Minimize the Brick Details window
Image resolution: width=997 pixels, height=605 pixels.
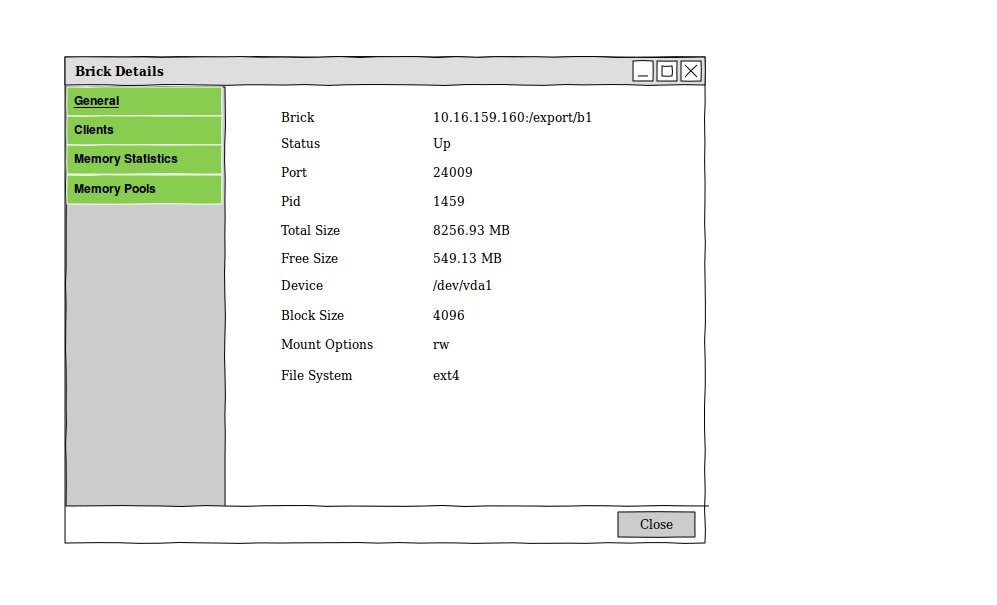[x=643, y=71]
